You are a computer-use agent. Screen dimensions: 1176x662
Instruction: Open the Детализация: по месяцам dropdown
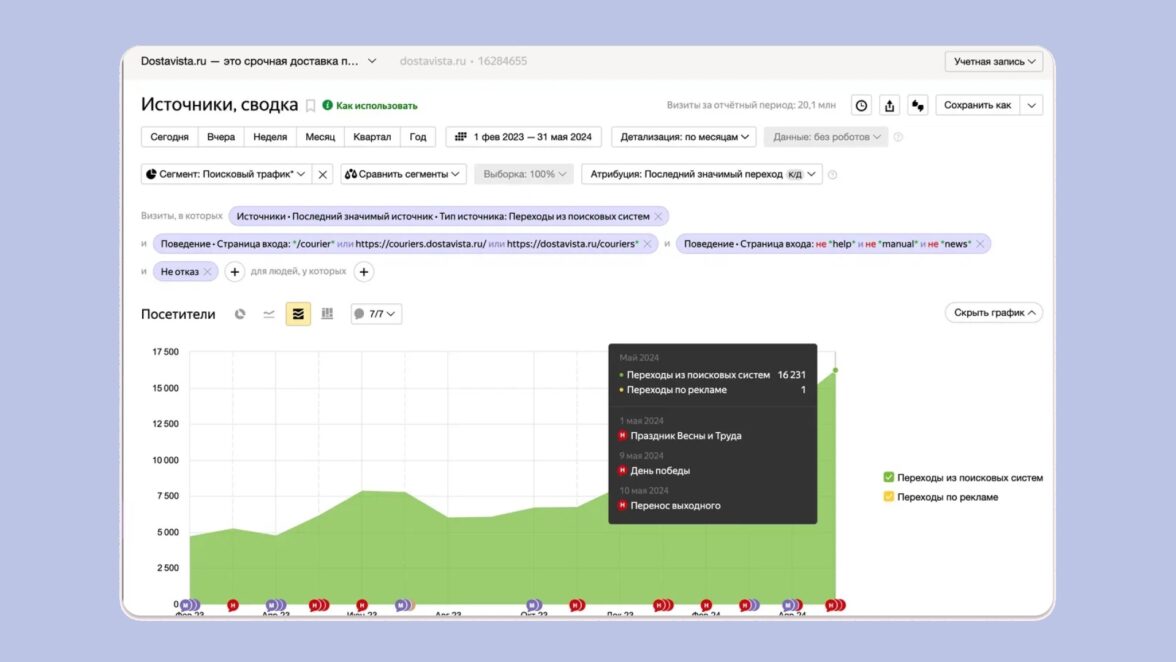(684, 137)
